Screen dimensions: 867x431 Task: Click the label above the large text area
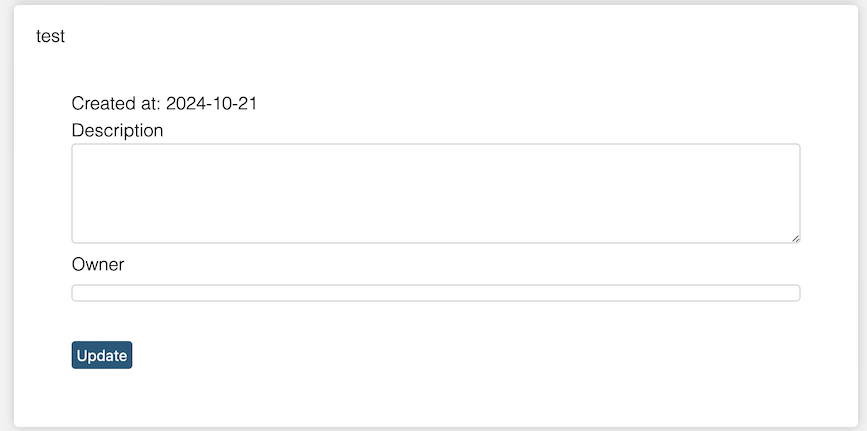click(117, 131)
